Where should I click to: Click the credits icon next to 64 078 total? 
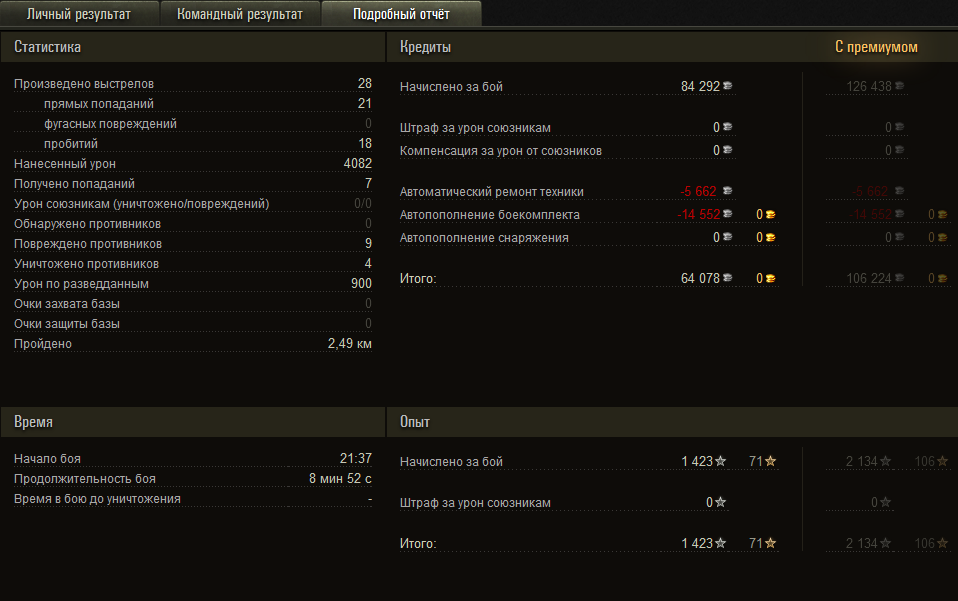[728, 278]
